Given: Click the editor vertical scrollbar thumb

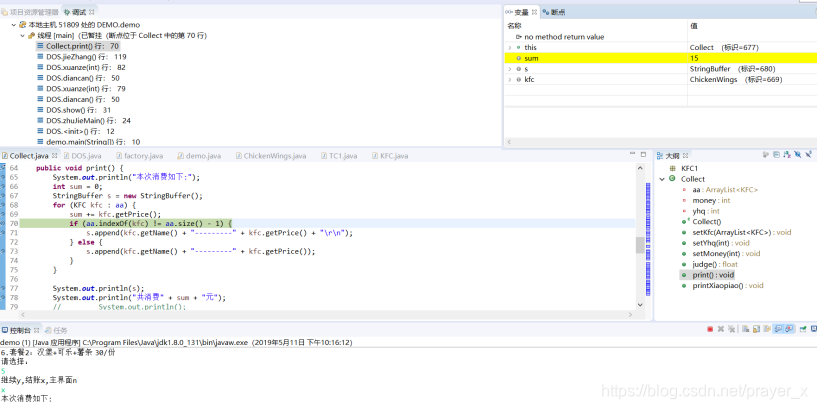Looking at the screenshot, I should [x=640, y=245].
